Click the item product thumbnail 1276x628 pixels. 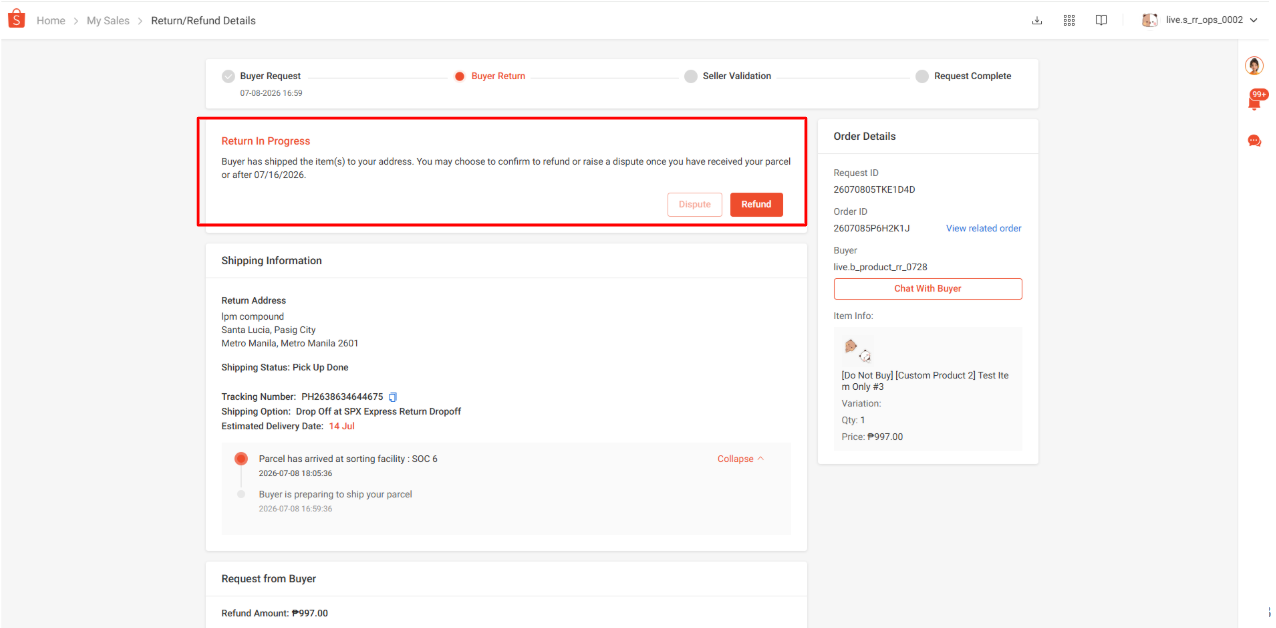857,350
